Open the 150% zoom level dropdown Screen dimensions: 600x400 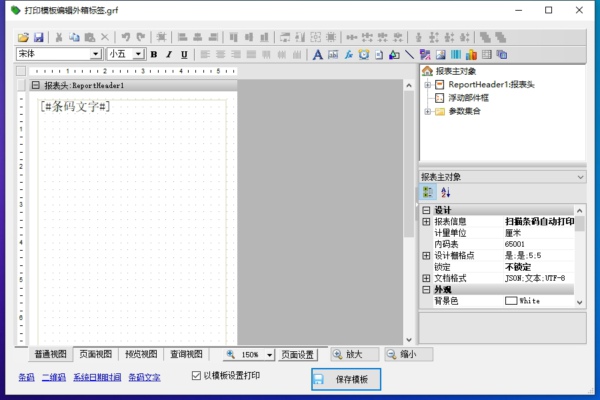click(269, 355)
